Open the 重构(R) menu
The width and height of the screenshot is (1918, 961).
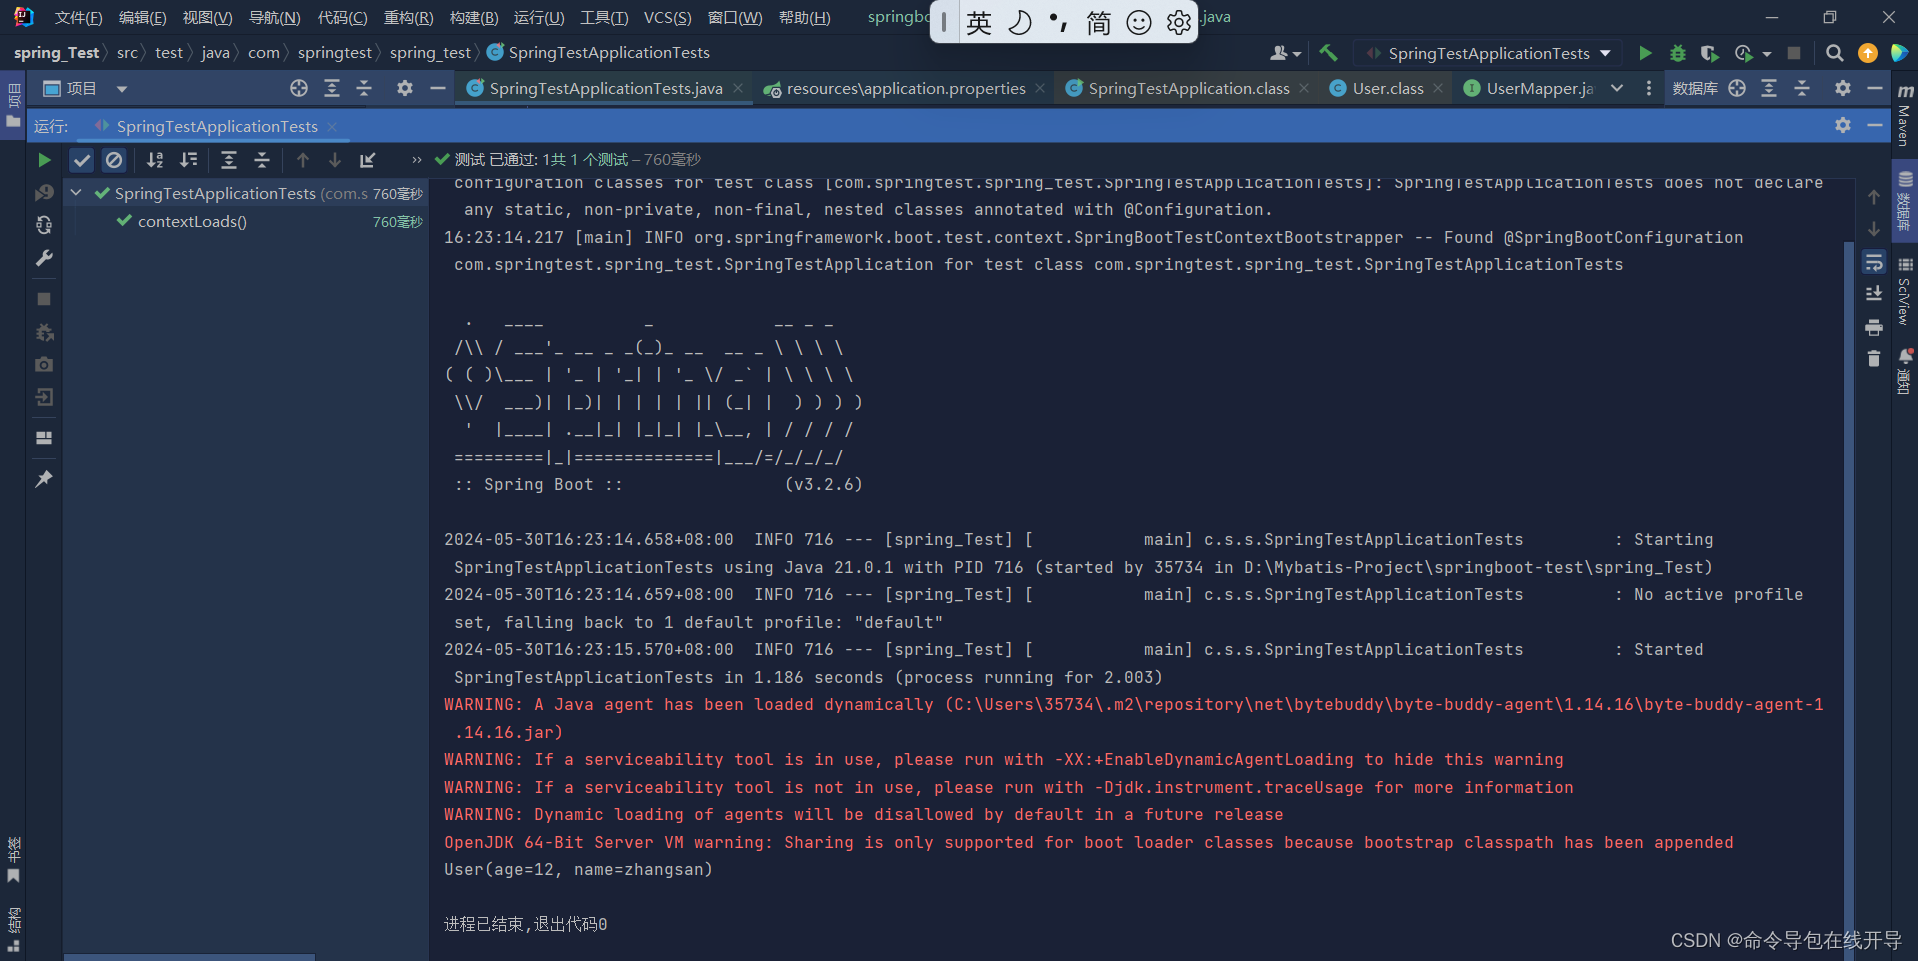(x=408, y=18)
